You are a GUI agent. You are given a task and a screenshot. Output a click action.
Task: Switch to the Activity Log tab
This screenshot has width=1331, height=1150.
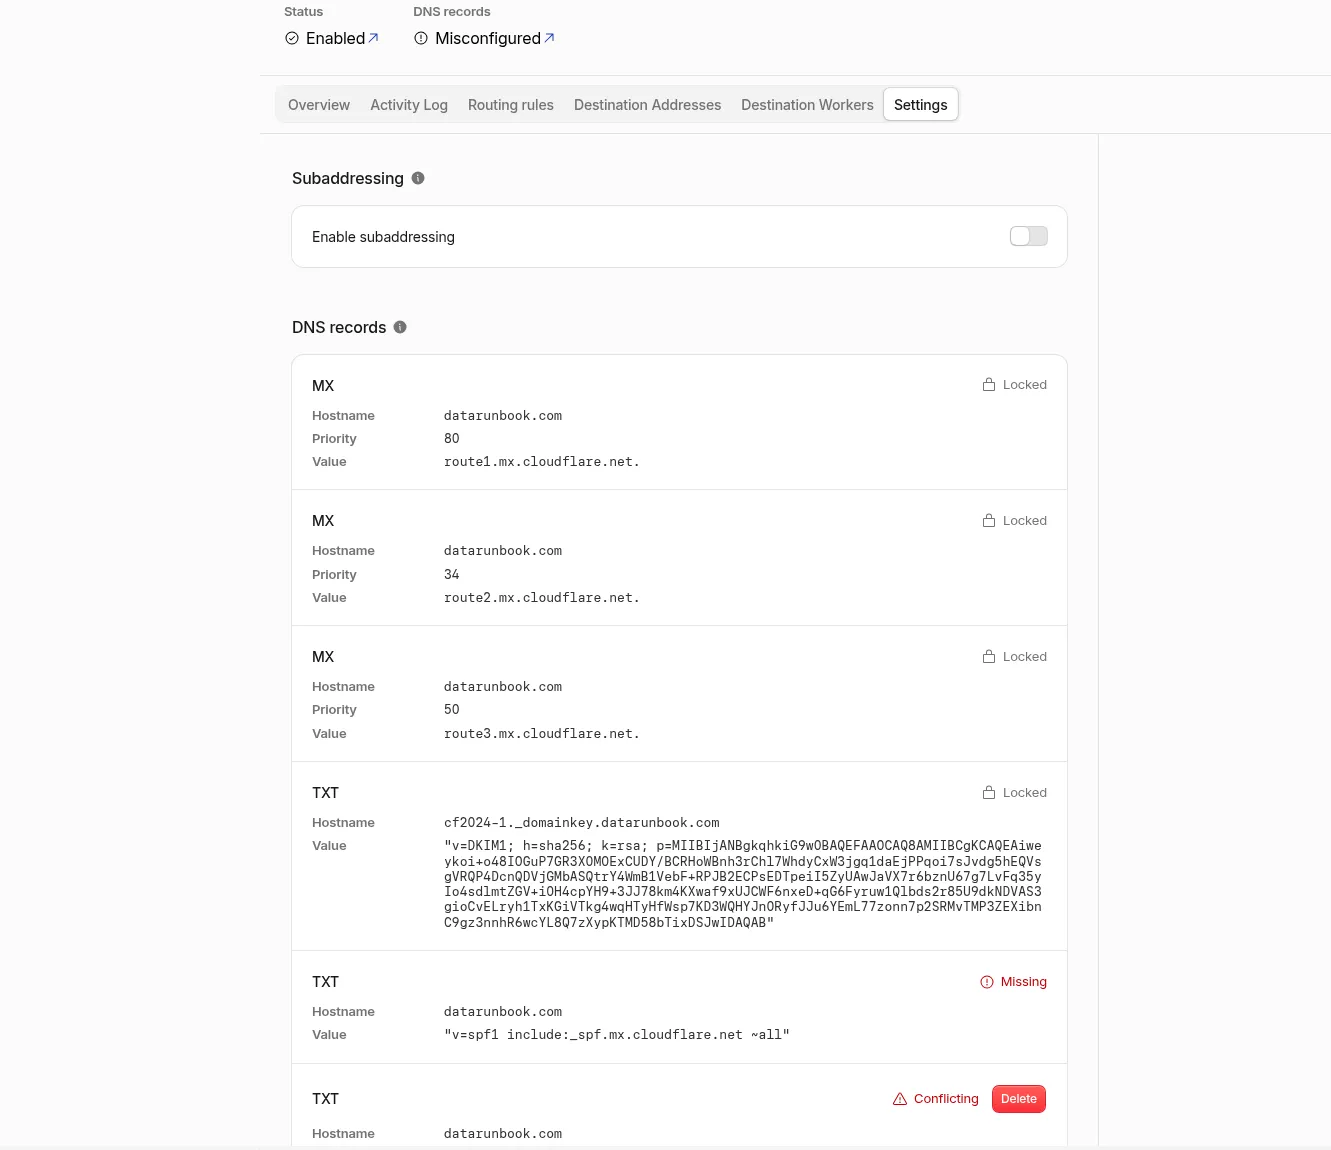point(409,105)
